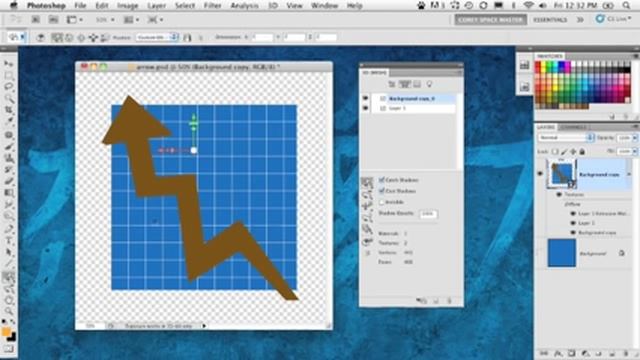640x360 pixels.
Task: Click the highlighted custom workspace button
Action: click(490, 20)
